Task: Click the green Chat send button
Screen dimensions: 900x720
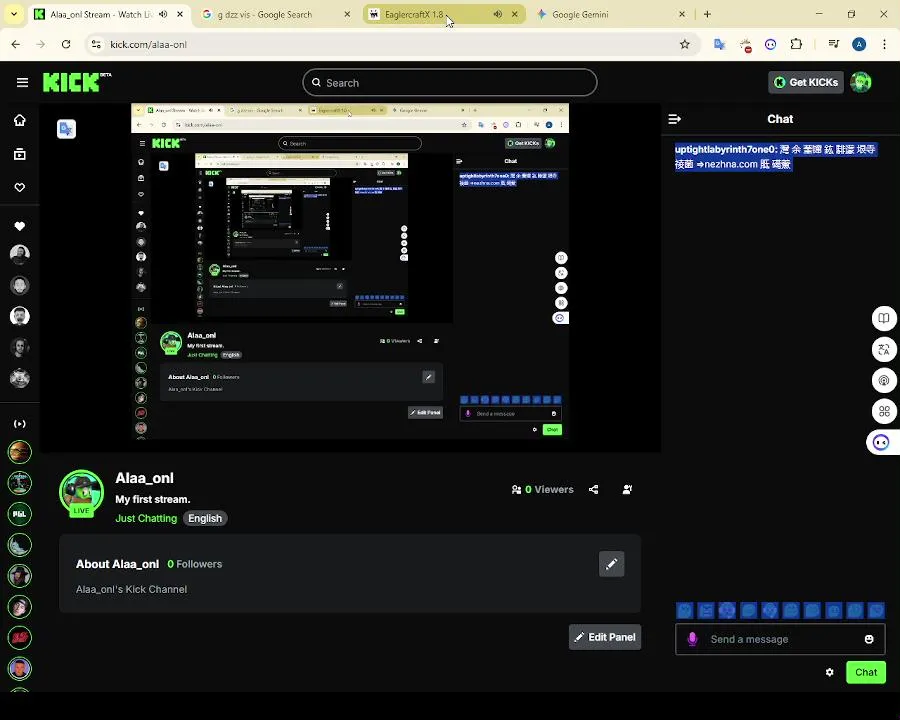Action: coord(866,672)
